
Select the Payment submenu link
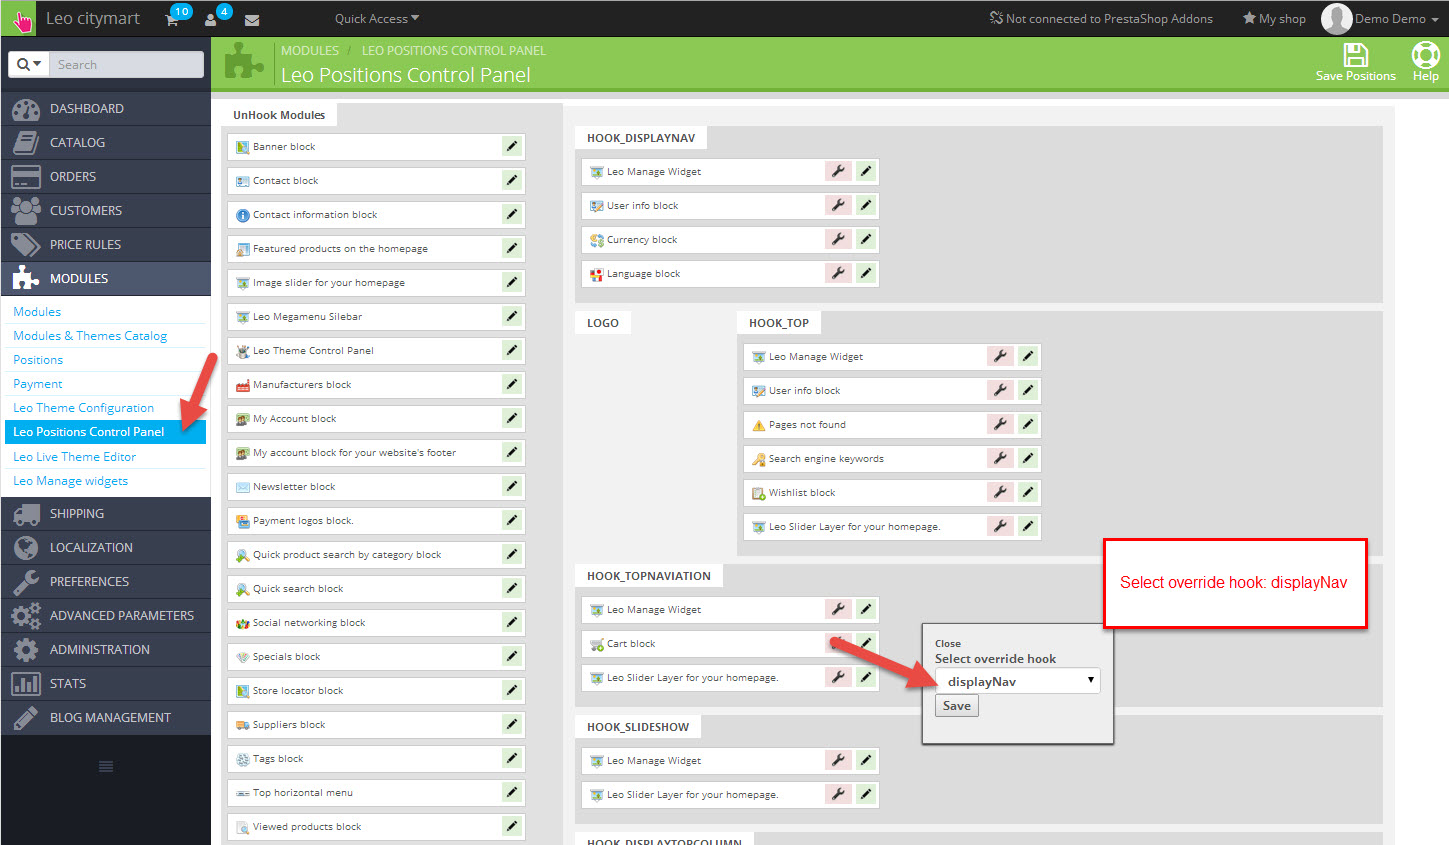click(x=37, y=384)
